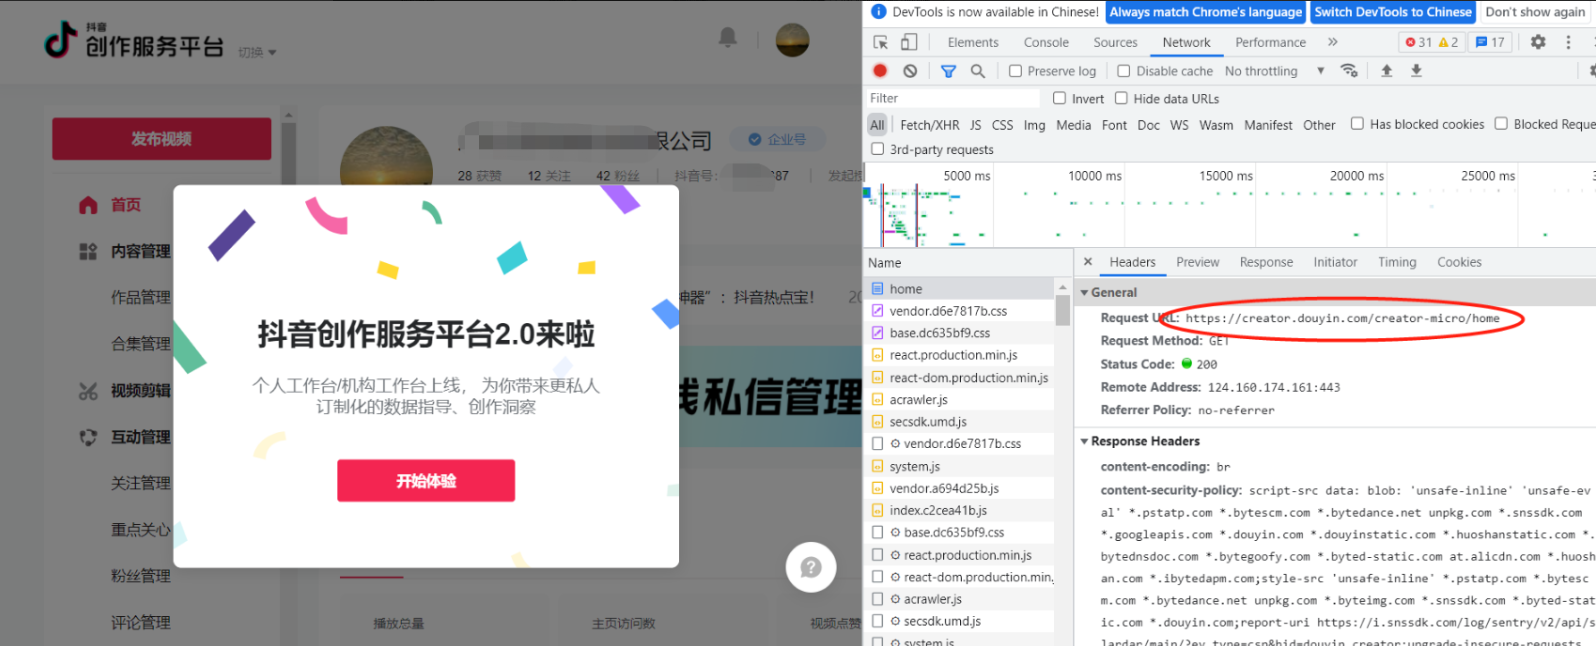
Task: Tick the Invert filter checkbox
Action: [x=1059, y=98]
